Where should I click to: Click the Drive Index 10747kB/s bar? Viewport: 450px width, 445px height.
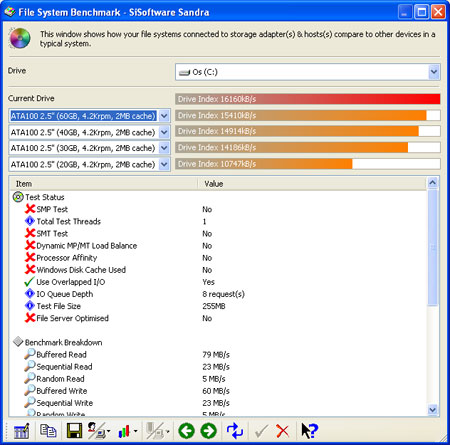pyautogui.click(x=308, y=164)
